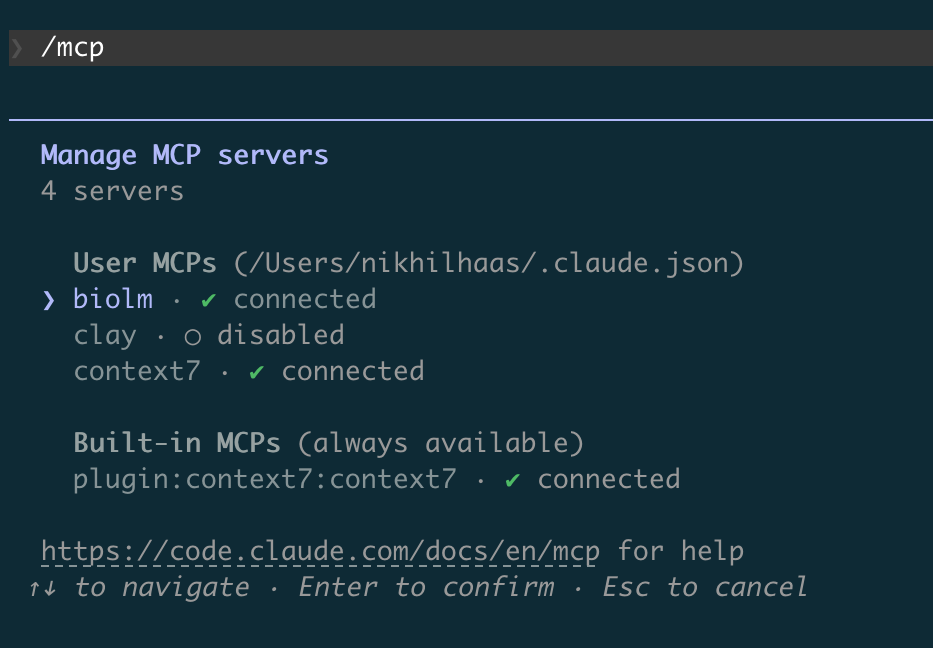
Task: Click the up/down arrows navigation hint
Action: 42,588
